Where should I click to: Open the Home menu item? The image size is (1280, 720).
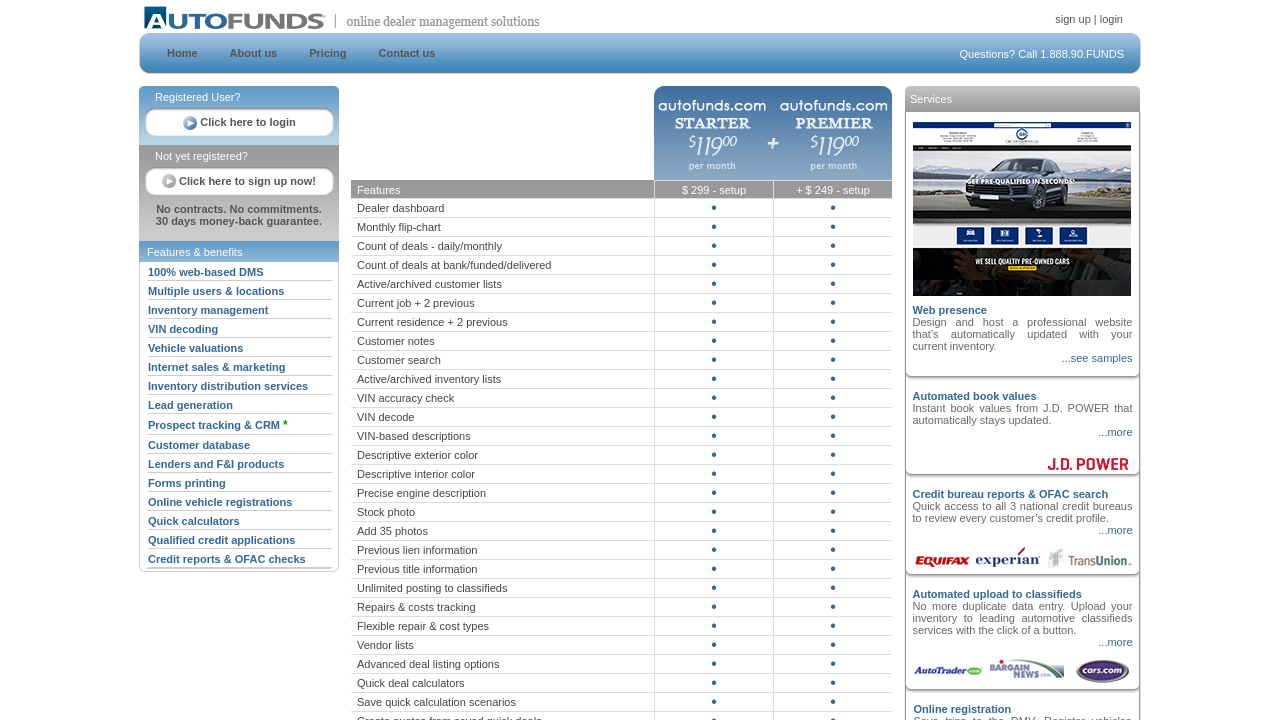pos(182,53)
